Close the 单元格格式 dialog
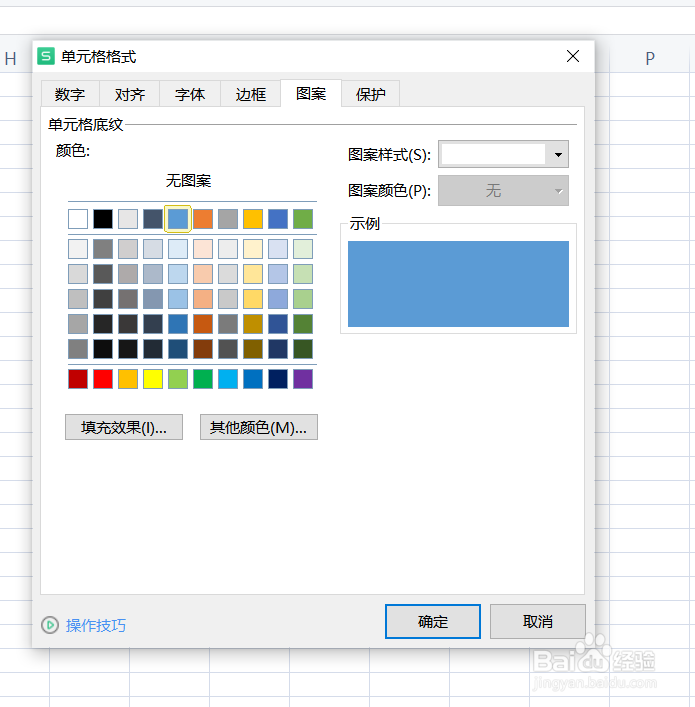Image resolution: width=695 pixels, height=707 pixels. pyautogui.click(x=573, y=56)
